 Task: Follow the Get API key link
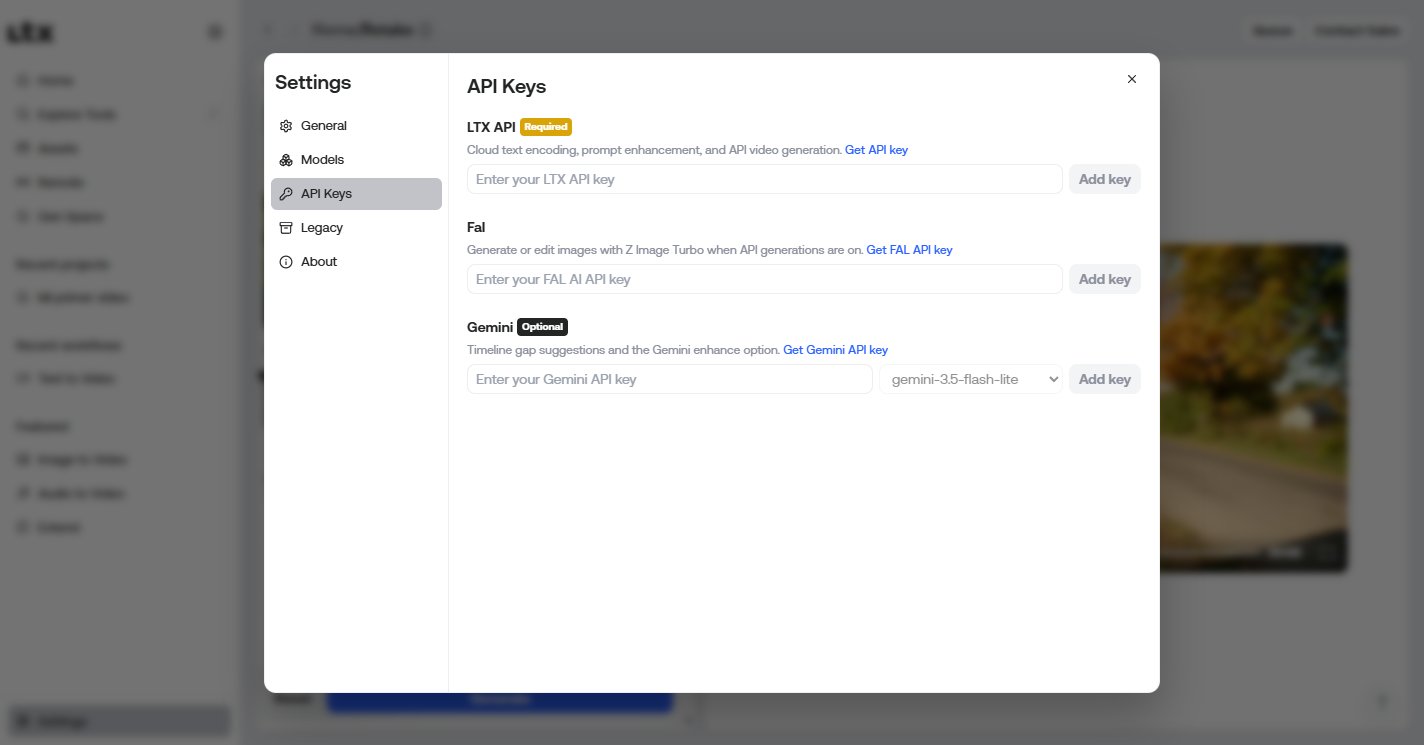pyautogui.click(x=876, y=150)
